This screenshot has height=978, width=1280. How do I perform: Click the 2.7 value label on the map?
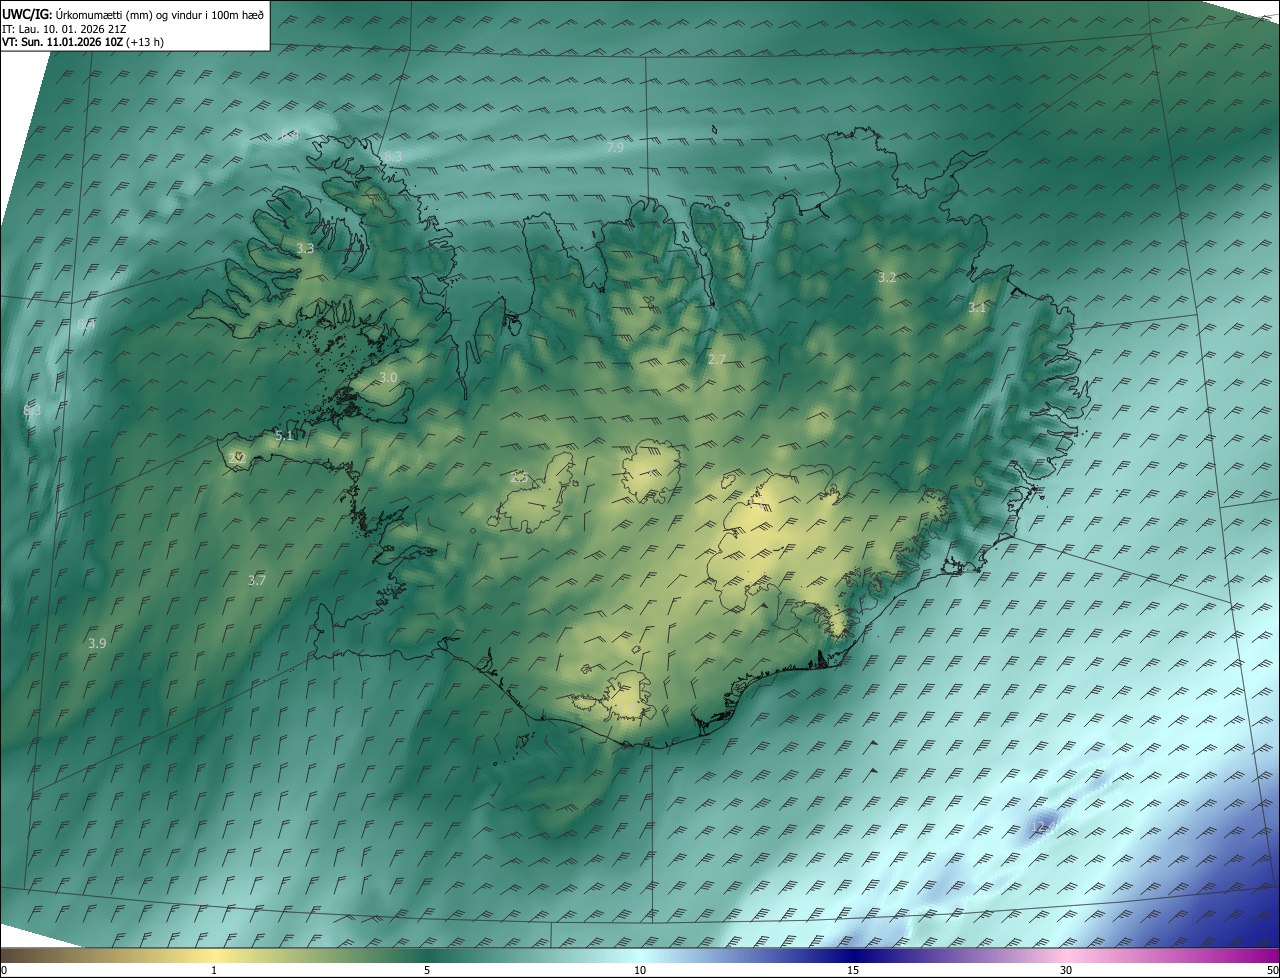coord(717,359)
